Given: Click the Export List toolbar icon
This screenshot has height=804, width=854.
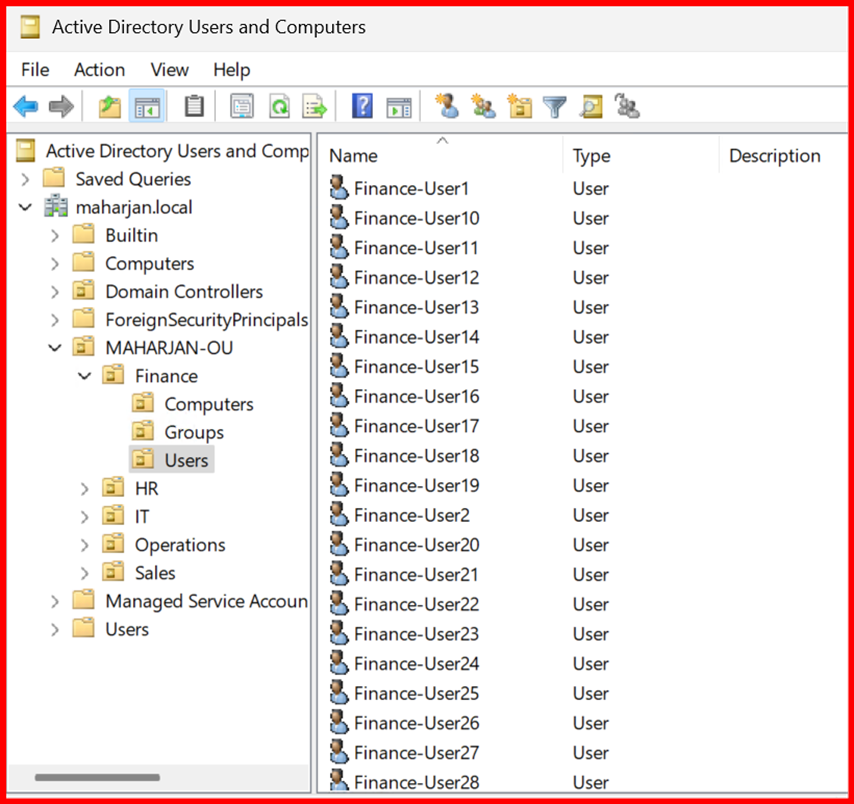Looking at the screenshot, I should point(315,106).
